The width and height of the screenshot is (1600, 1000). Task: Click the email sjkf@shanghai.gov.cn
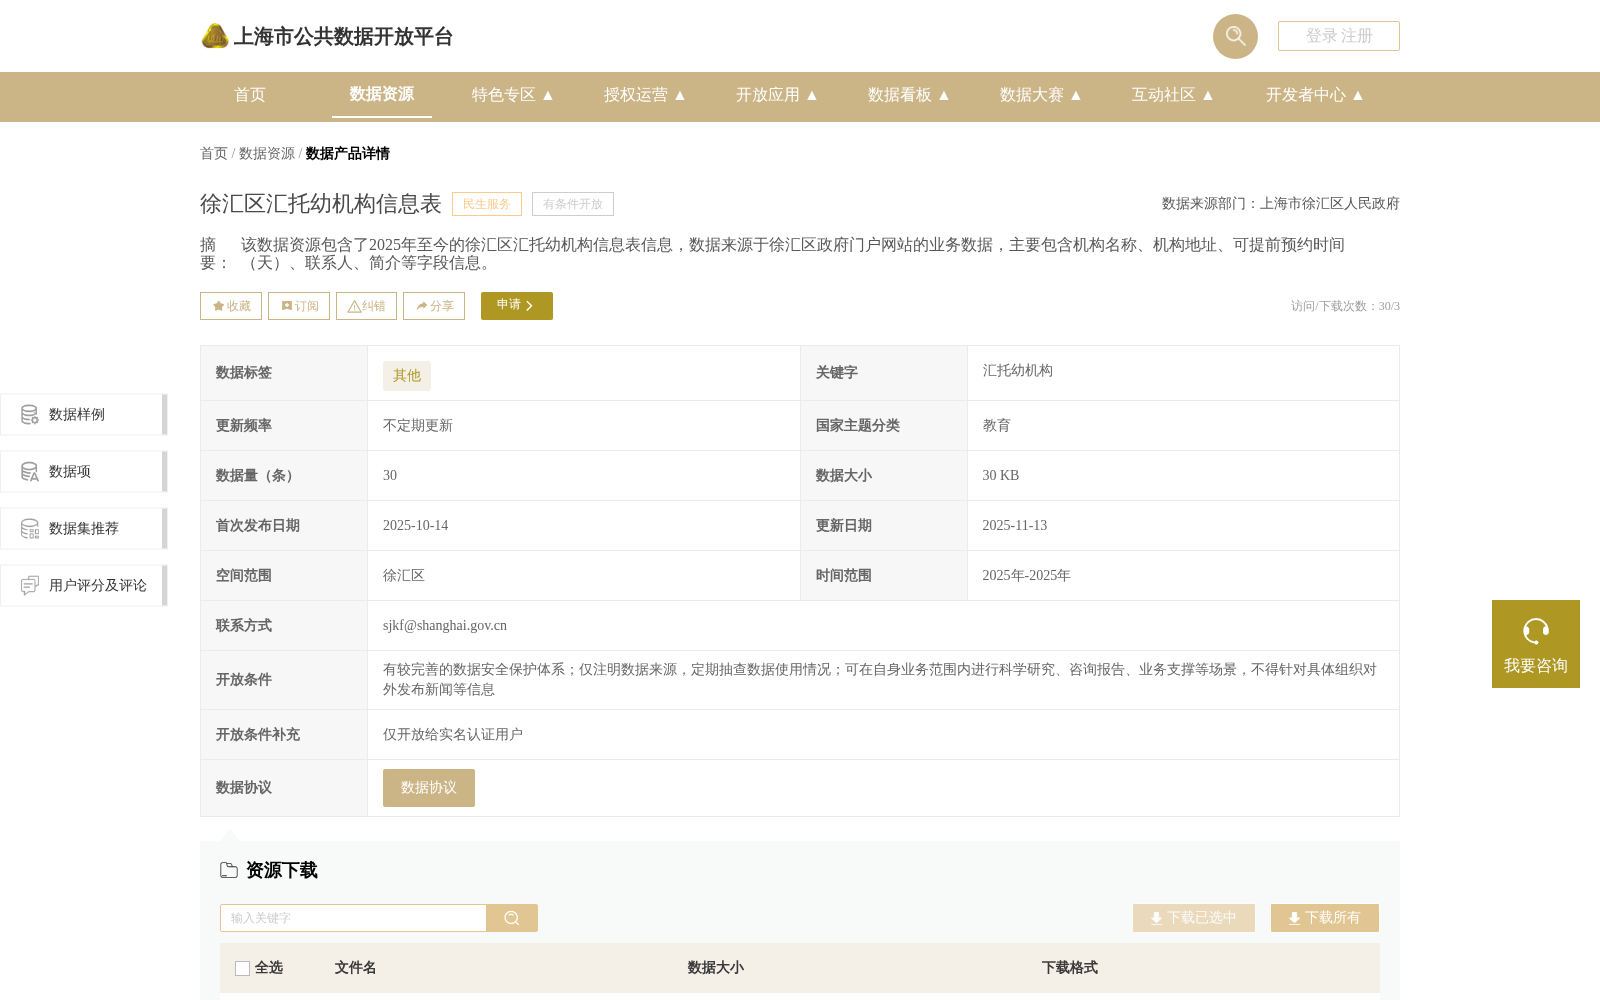445,626
